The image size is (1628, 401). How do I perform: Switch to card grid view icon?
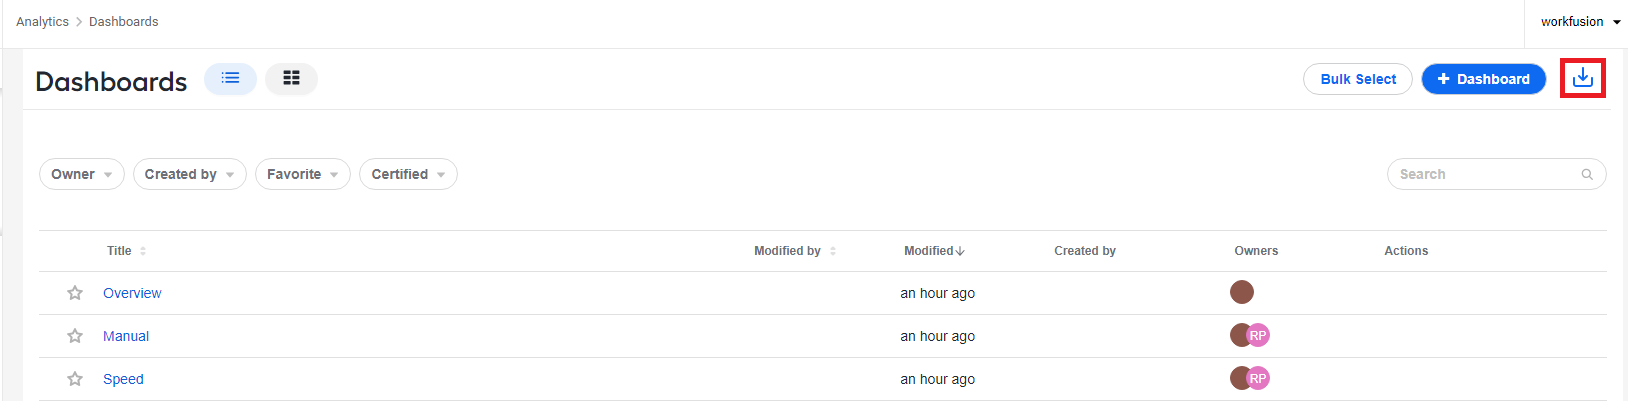(291, 78)
